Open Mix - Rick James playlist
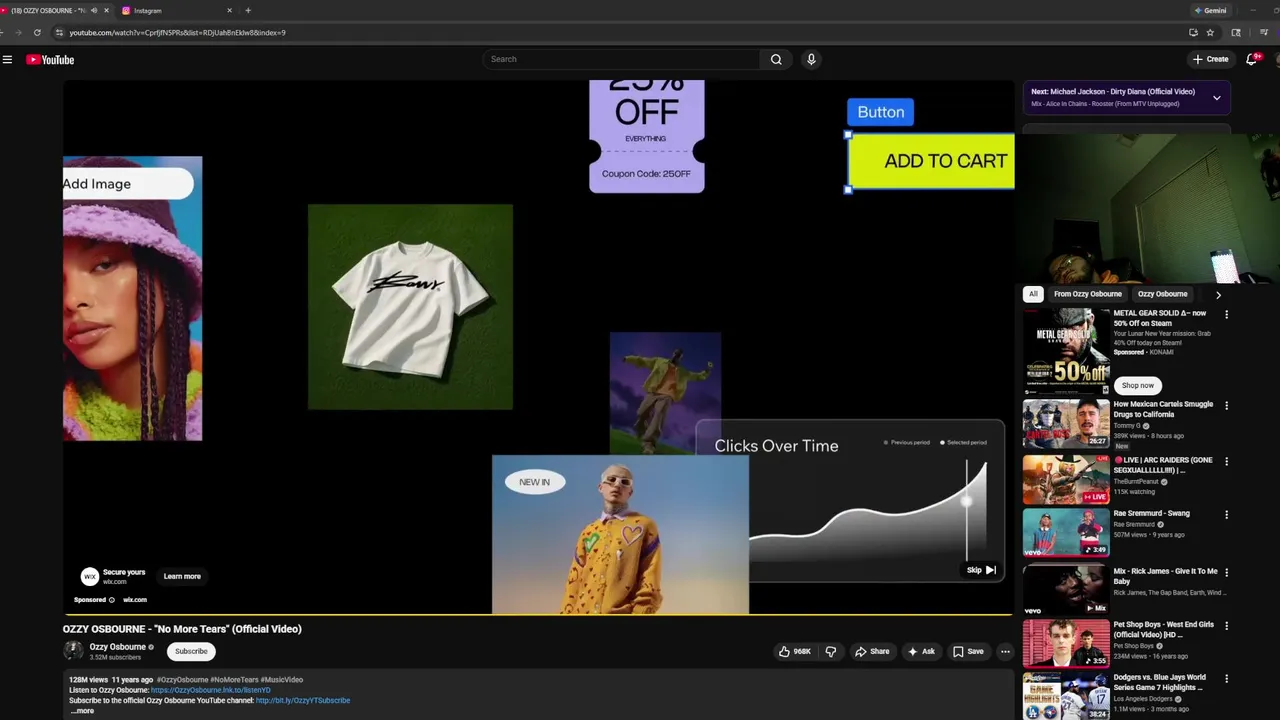The width and height of the screenshot is (1280, 720). click(1066, 590)
